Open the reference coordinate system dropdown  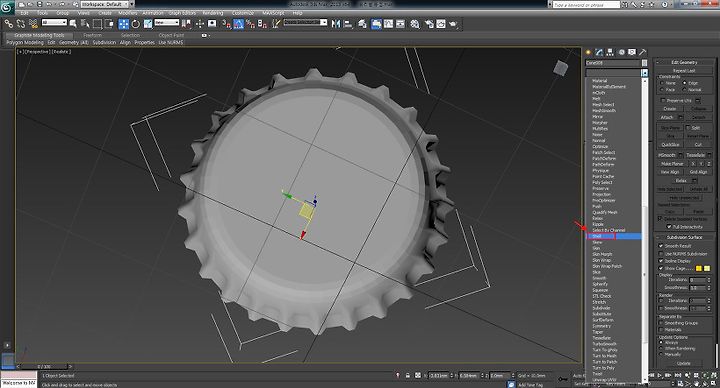[x=167, y=22]
